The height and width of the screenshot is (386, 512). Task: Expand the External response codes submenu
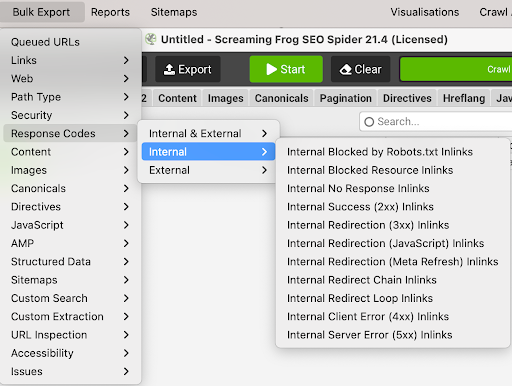208,170
